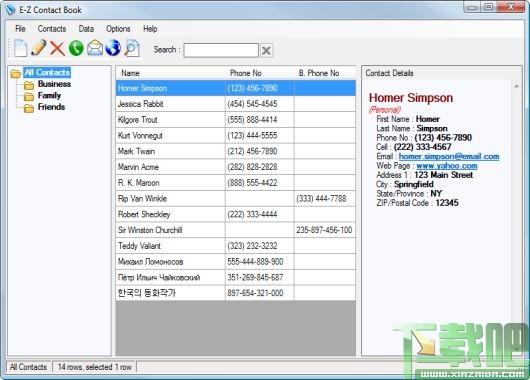Select the Jessica Rabbit row
530x380 pixels.
(236, 104)
